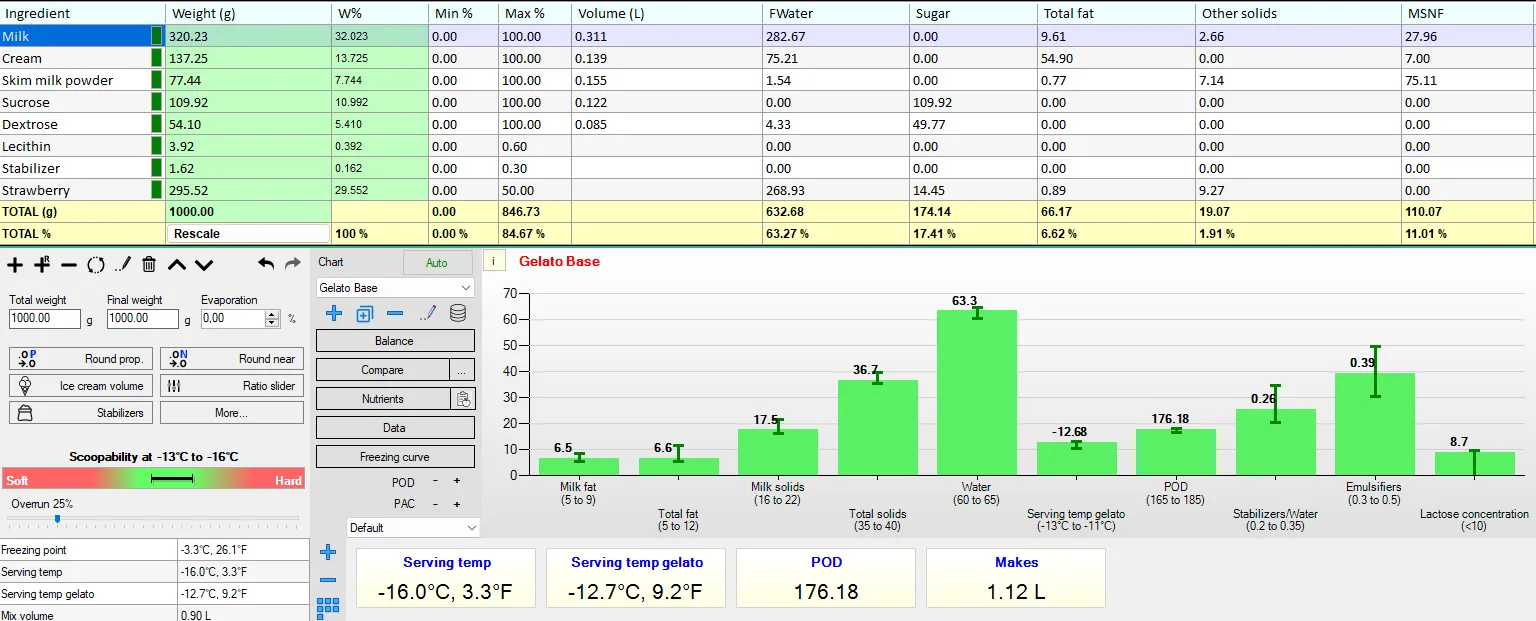This screenshot has height=621, width=1536.
Task: Click the clipboard icon beside Nutrients
Action: (463, 399)
